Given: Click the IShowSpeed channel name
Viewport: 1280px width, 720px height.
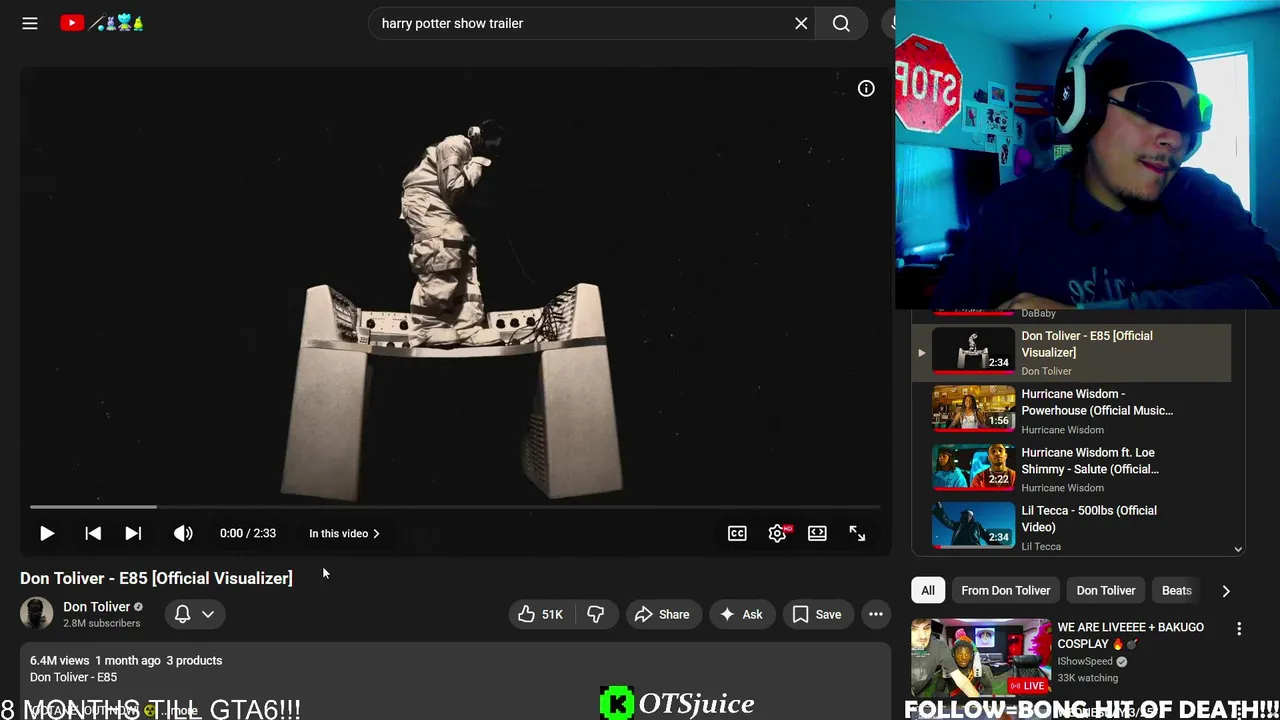Looking at the screenshot, I should click(x=1085, y=661).
